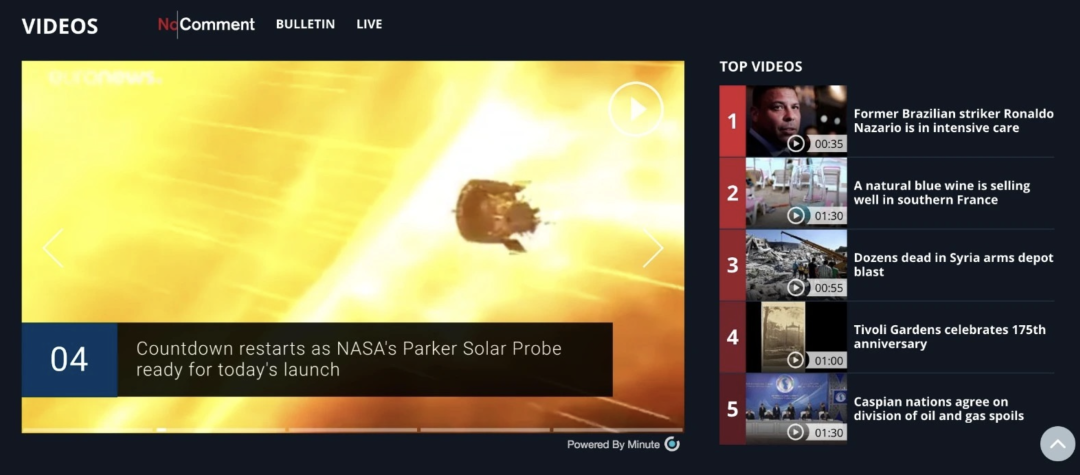This screenshot has width=1080, height=475.
Task: Click the 01:00 duration label
Action: (829, 360)
